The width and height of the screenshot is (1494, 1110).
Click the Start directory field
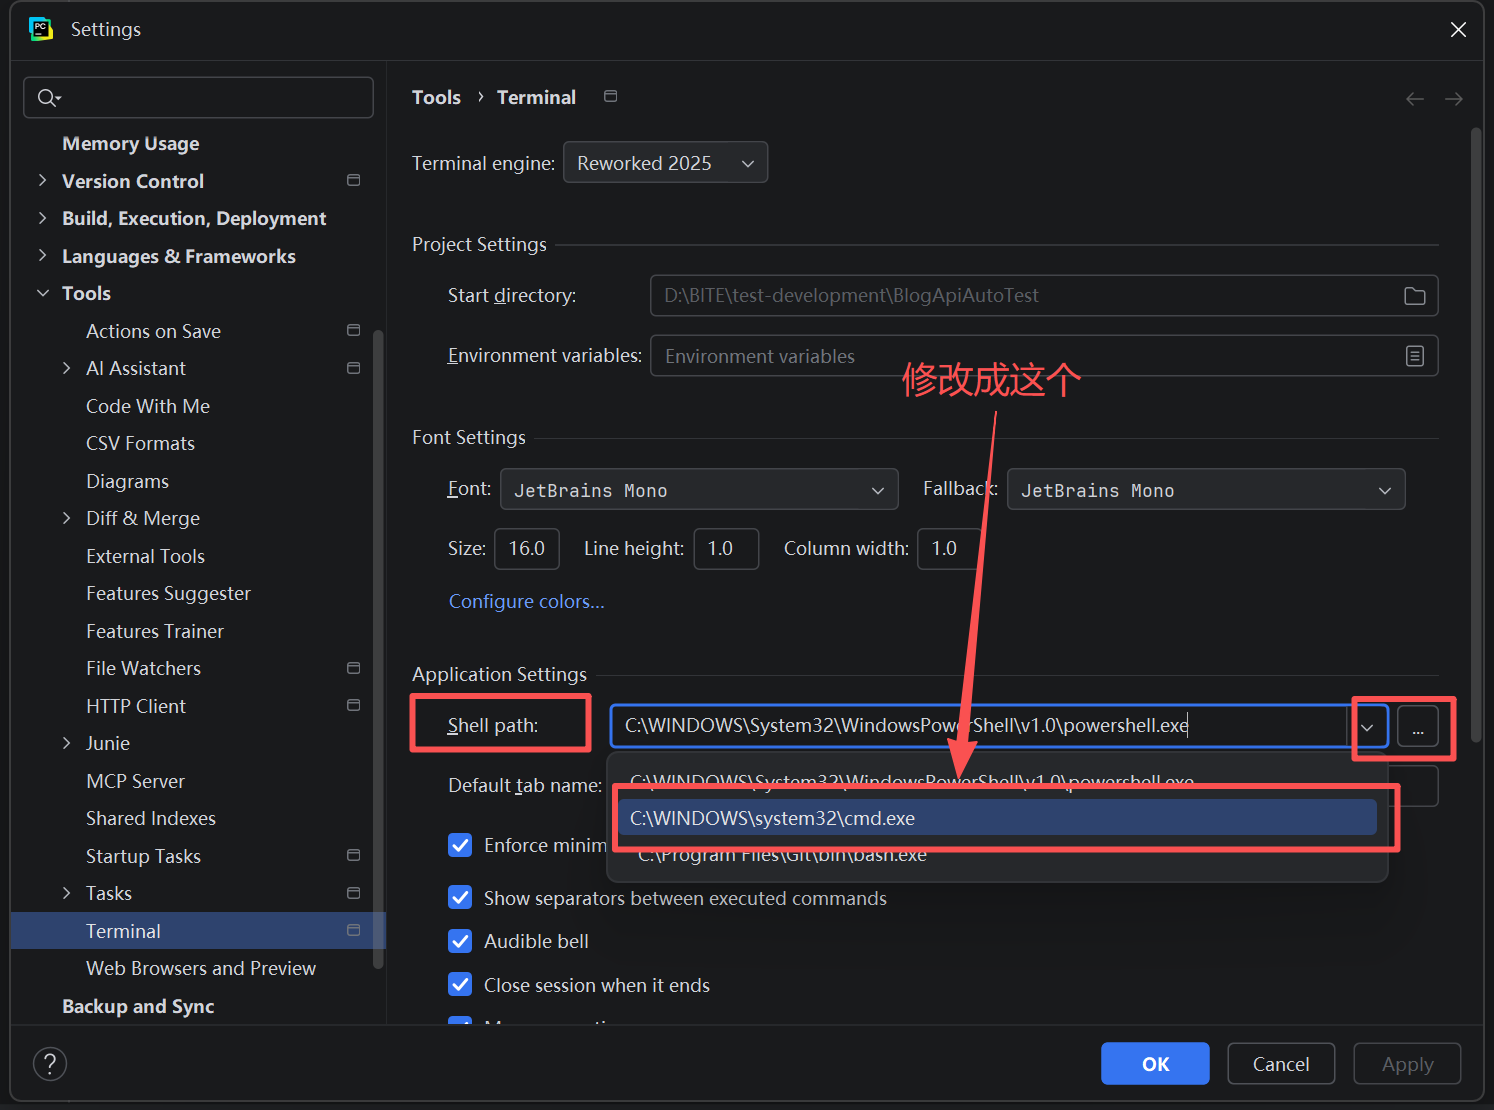tap(1044, 296)
